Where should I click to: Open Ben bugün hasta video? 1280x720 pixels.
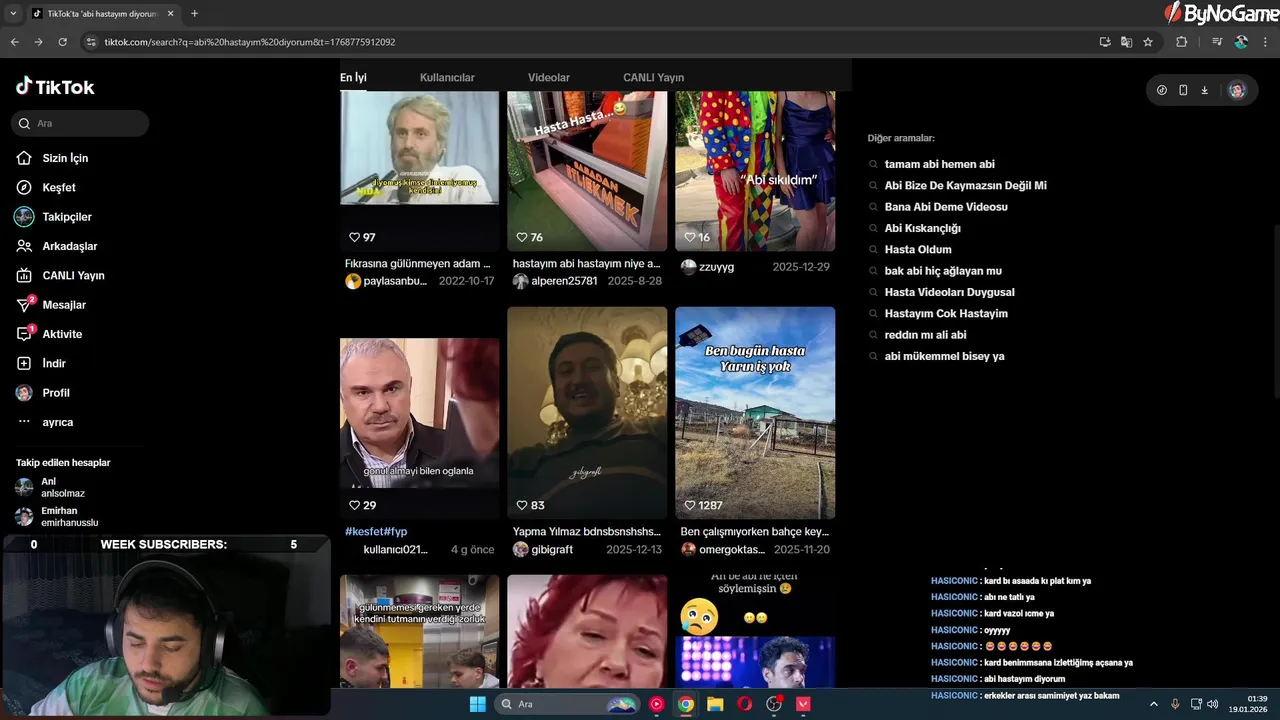[x=755, y=413]
